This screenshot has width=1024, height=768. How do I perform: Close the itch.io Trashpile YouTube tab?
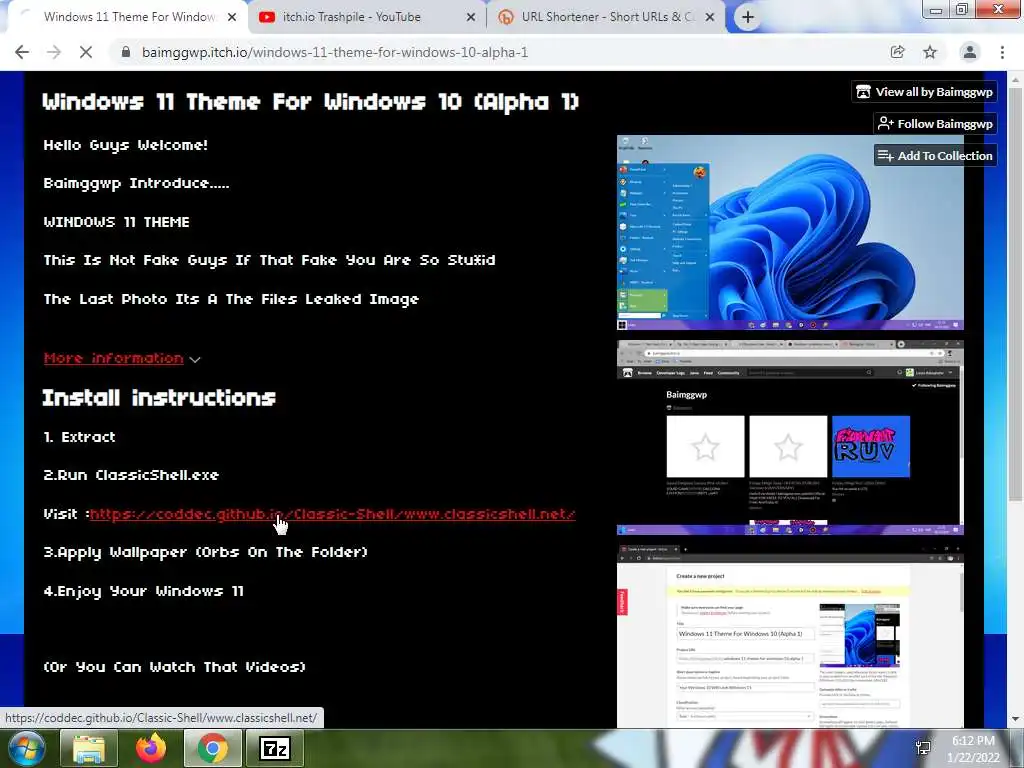471,18
